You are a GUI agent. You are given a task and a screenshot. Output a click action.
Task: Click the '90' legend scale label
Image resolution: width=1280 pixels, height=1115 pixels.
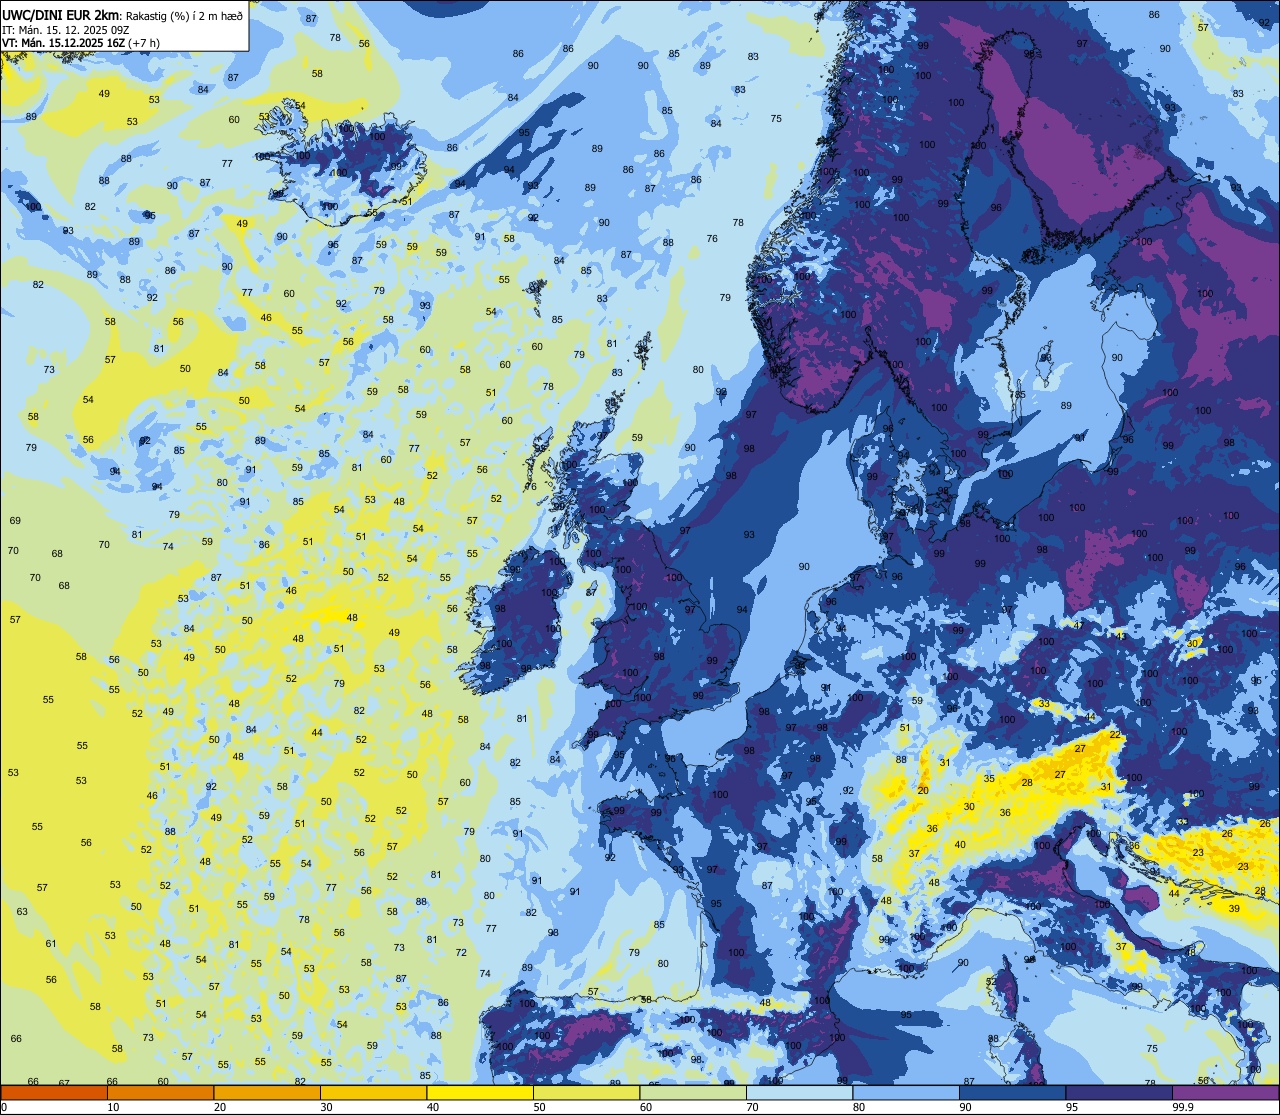click(x=965, y=1106)
